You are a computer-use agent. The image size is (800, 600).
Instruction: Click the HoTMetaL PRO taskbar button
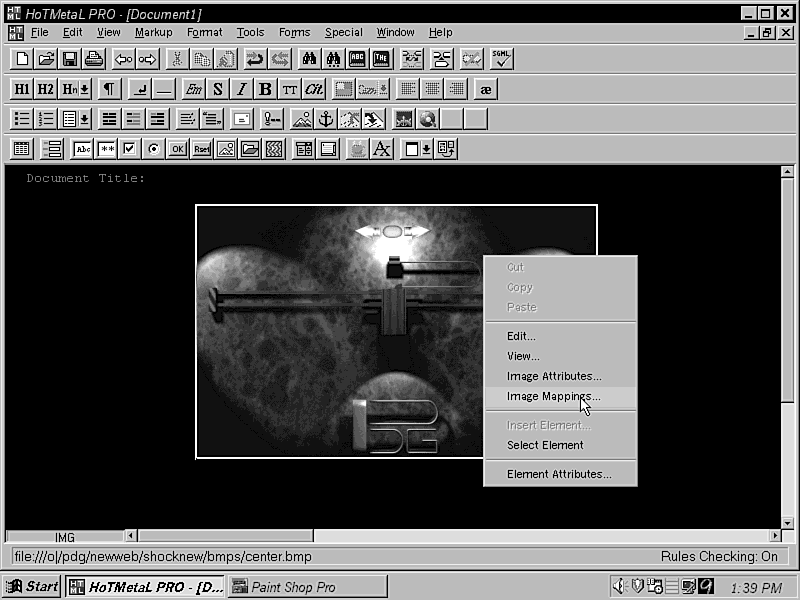pos(145,587)
